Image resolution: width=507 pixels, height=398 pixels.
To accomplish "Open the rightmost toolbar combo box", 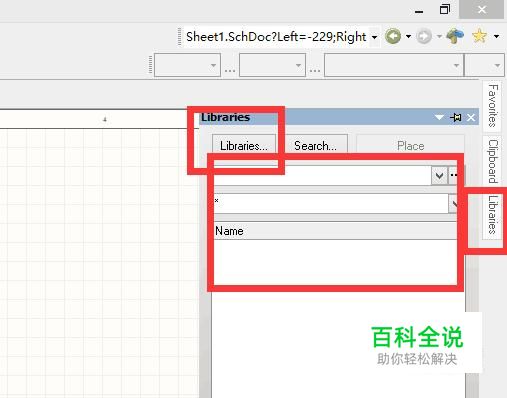I will coord(484,65).
